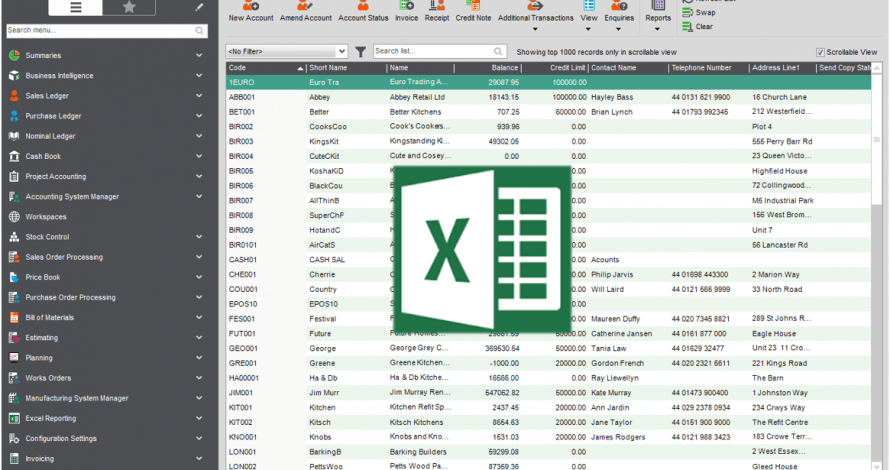This screenshot has width=890, height=470.
Task: Toggle the Scrollable View checkbox
Action: coord(820,52)
